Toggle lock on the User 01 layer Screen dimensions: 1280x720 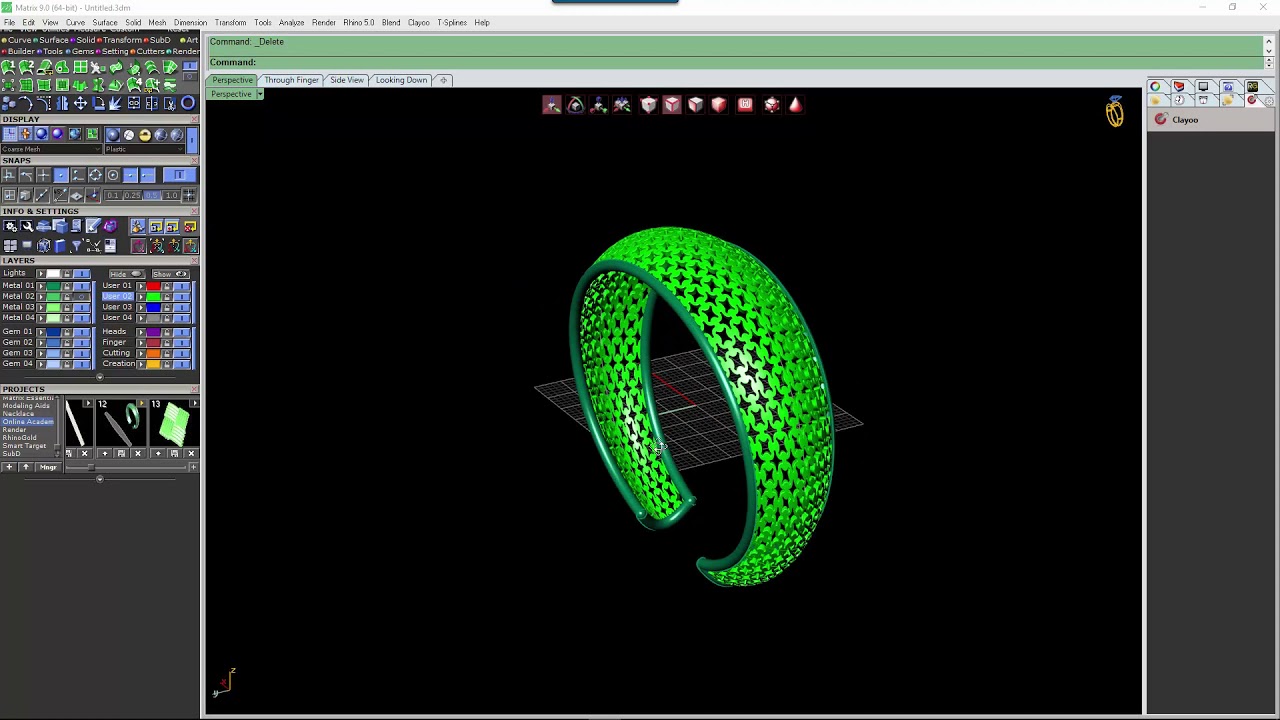click(167, 286)
